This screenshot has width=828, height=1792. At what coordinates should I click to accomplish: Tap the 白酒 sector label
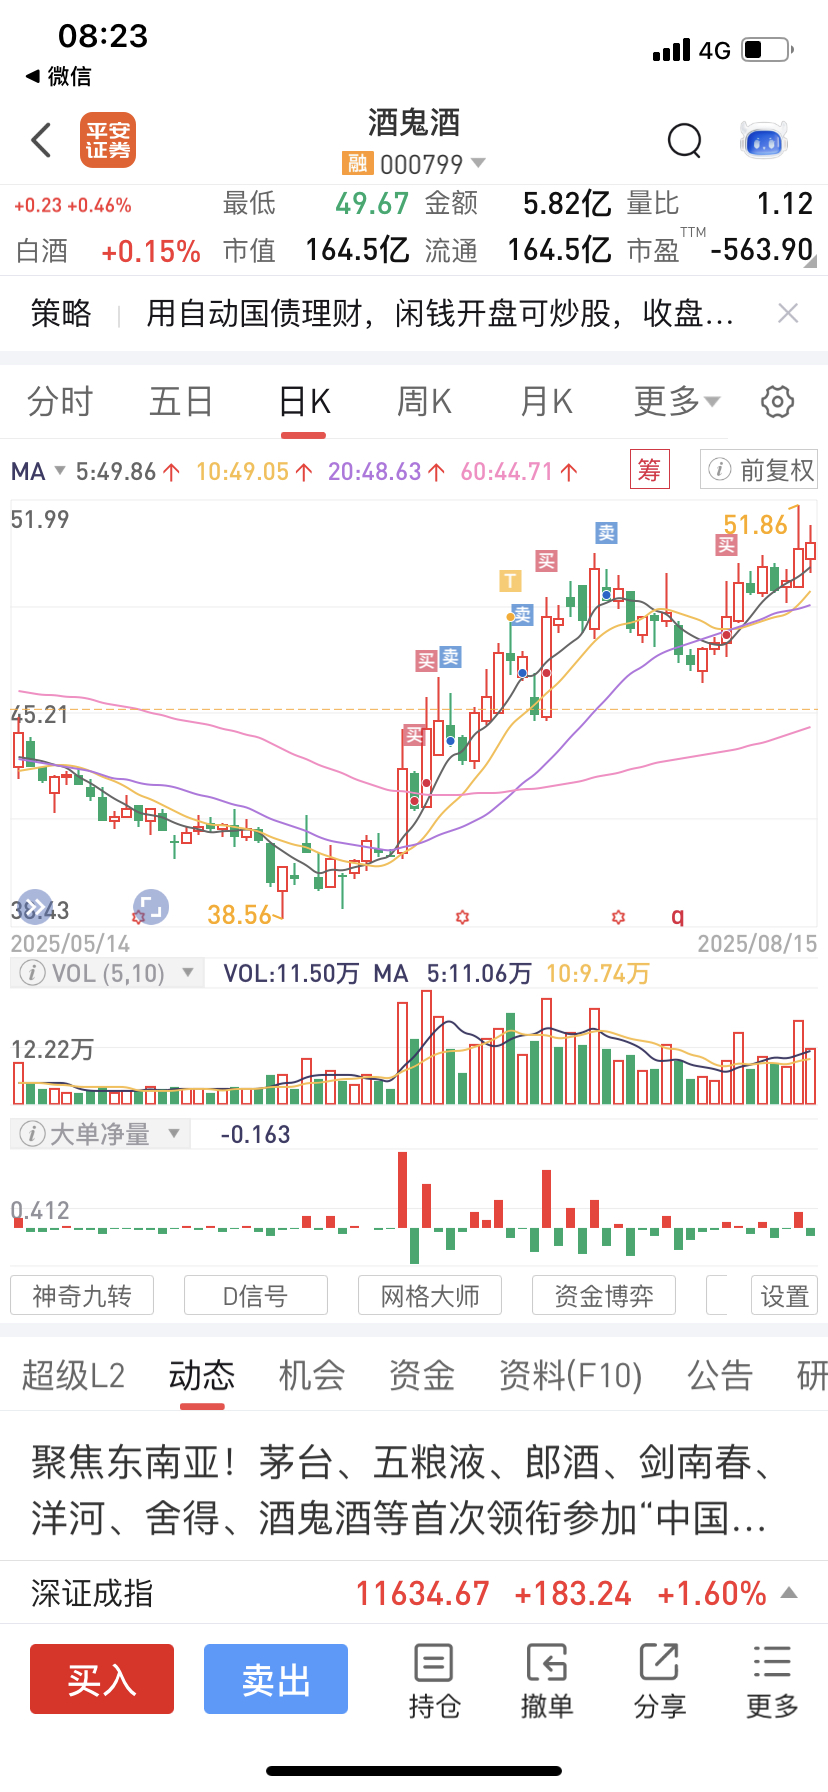click(x=42, y=251)
